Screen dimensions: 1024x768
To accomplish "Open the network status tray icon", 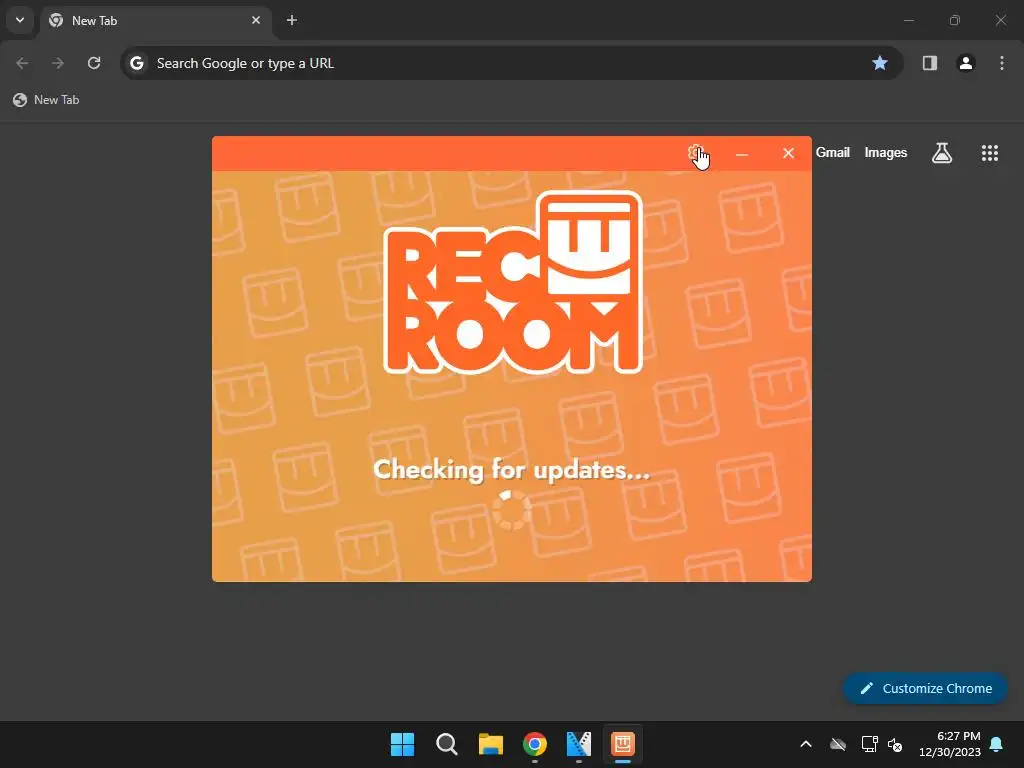I will click(869, 744).
